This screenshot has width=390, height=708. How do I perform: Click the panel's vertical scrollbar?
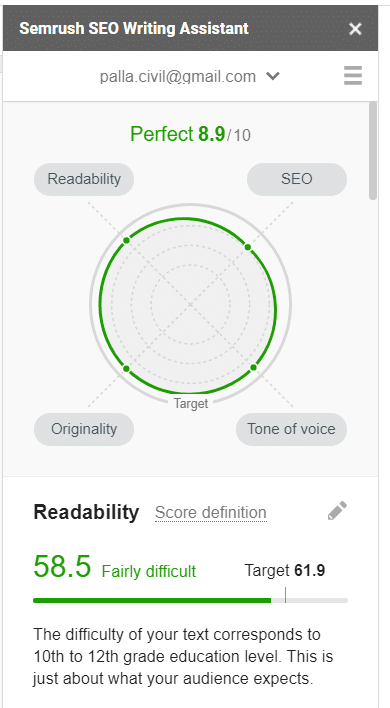pos(372,150)
